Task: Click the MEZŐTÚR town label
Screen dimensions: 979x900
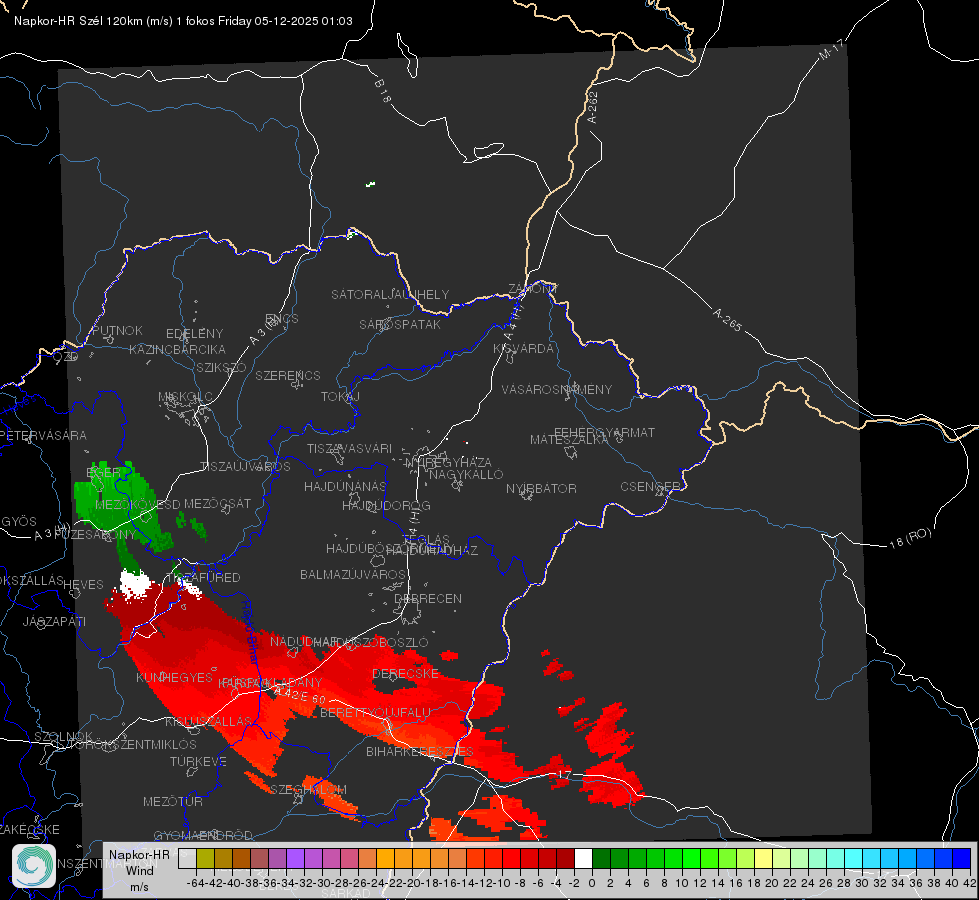Action: pos(172,801)
